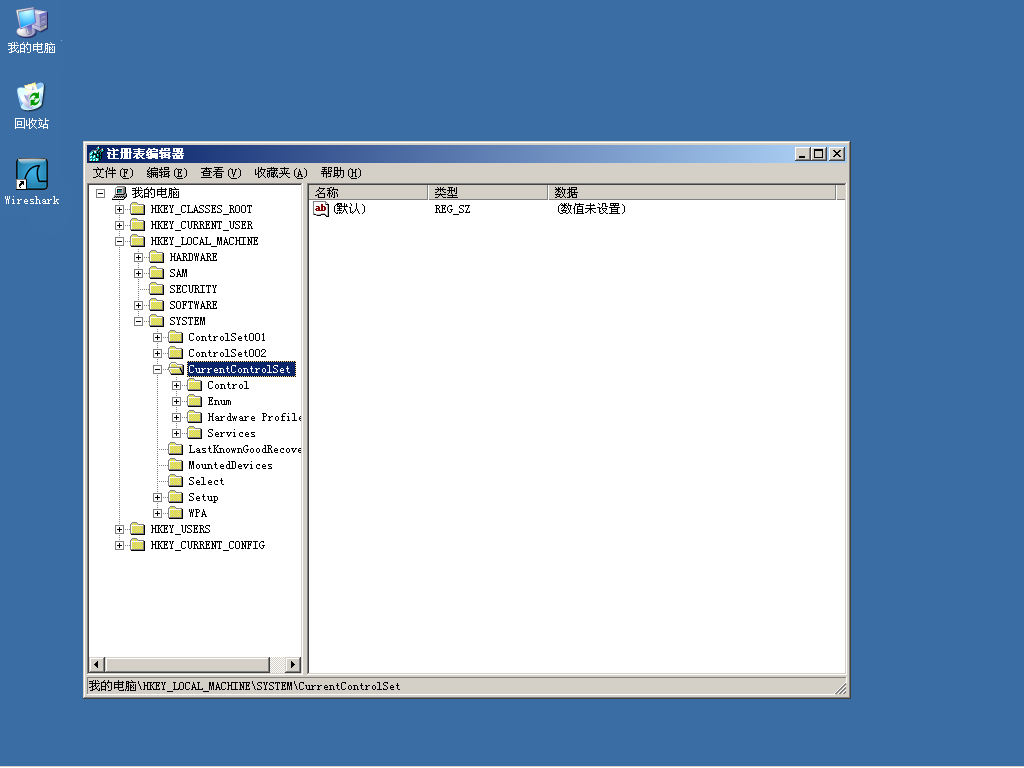Viewport: 1024px width, 768px height.
Task: Expand the HKEY_CLASSES_ROOT node
Action: [x=120, y=210]
